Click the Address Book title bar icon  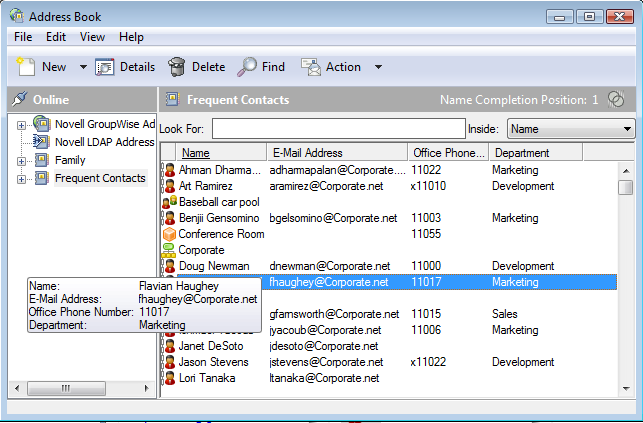tap(17, 16)
